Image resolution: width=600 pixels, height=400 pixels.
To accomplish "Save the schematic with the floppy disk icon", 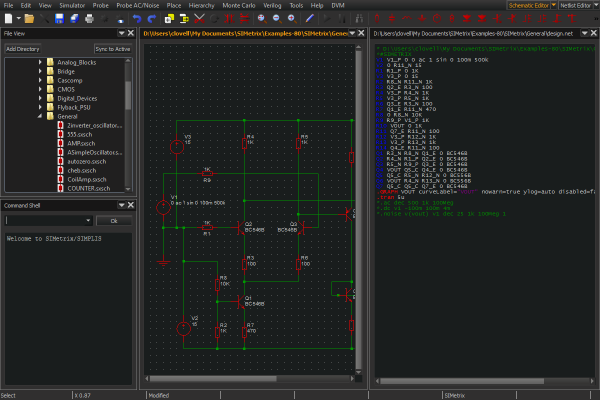I will point(59,18).
